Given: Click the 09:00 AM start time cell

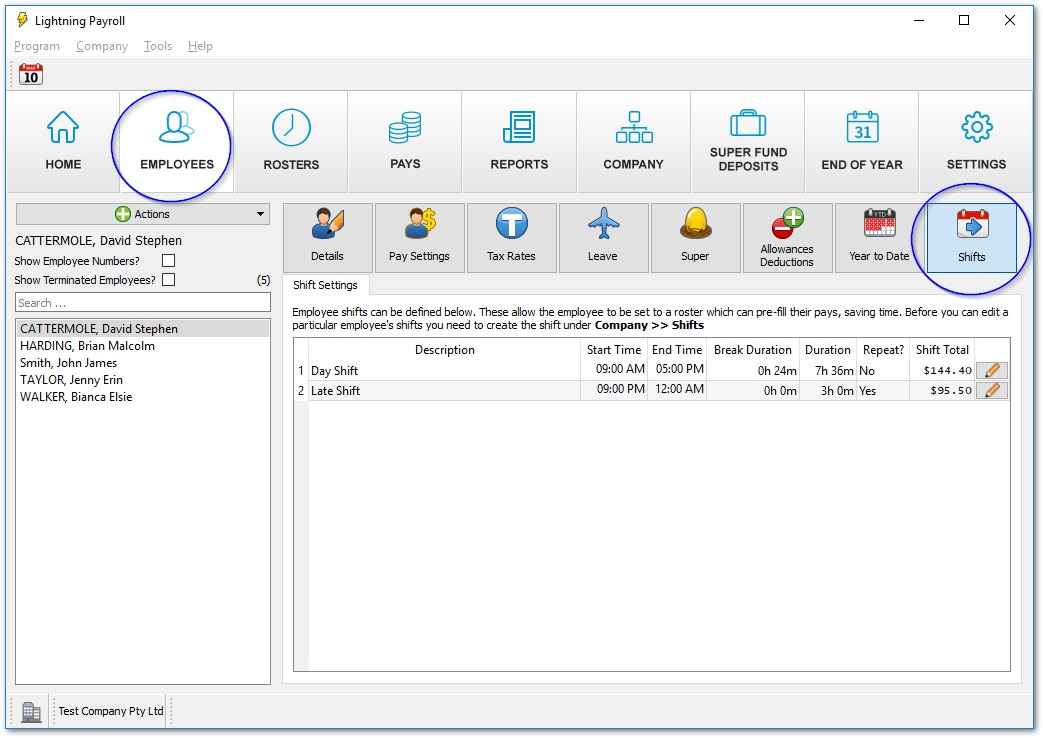Looking at the screenshot, I should coord(613,370).
